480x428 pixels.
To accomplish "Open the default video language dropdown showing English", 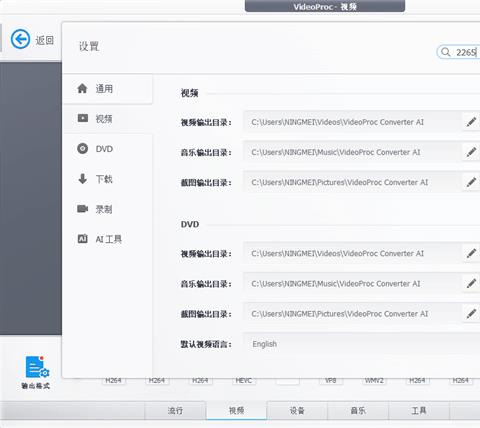I will [x=362, y=344].
